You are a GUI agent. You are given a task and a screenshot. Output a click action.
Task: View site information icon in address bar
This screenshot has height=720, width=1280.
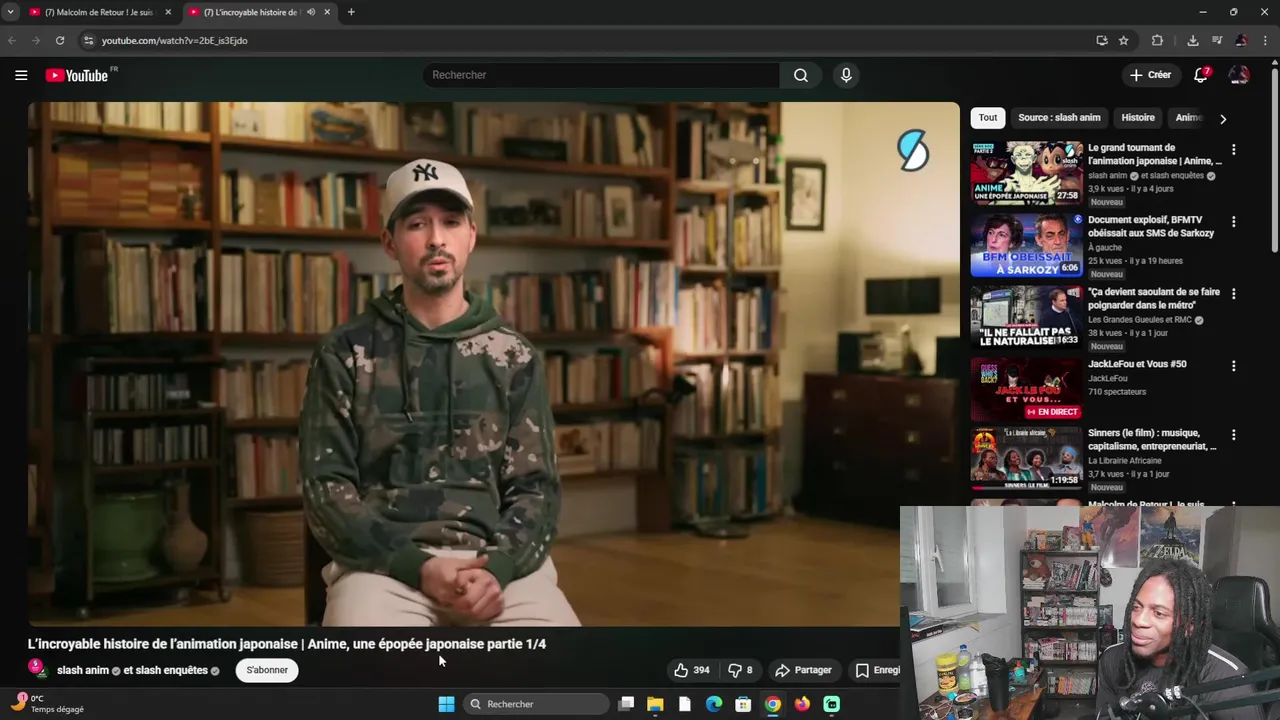click(x=88, y=40)
